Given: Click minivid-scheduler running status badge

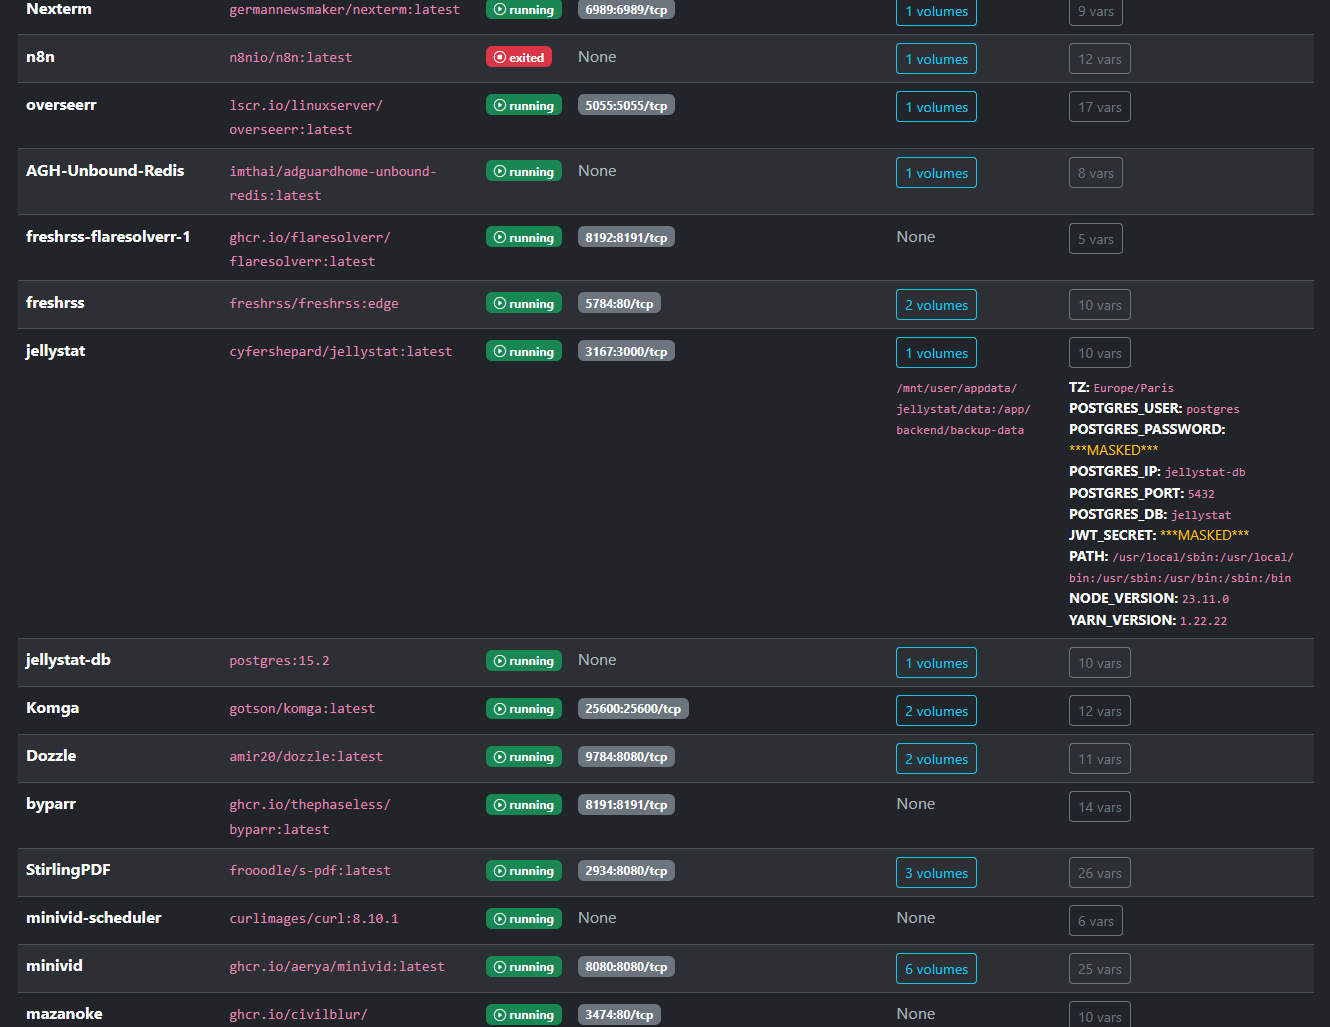Looking at the screenshot, I should click(x=524, y=918).
